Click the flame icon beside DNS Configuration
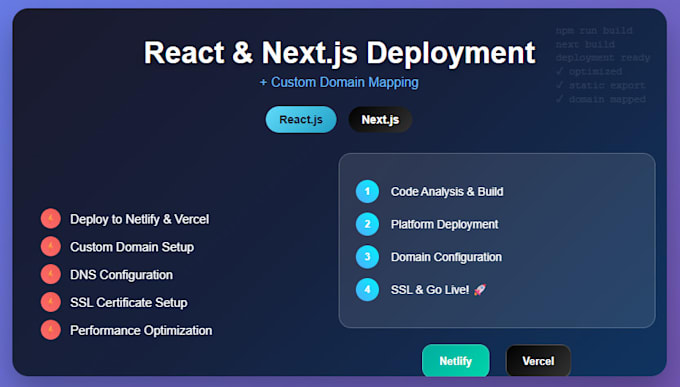The height and width of the screenshot is (387, 680). pos(51,274)
